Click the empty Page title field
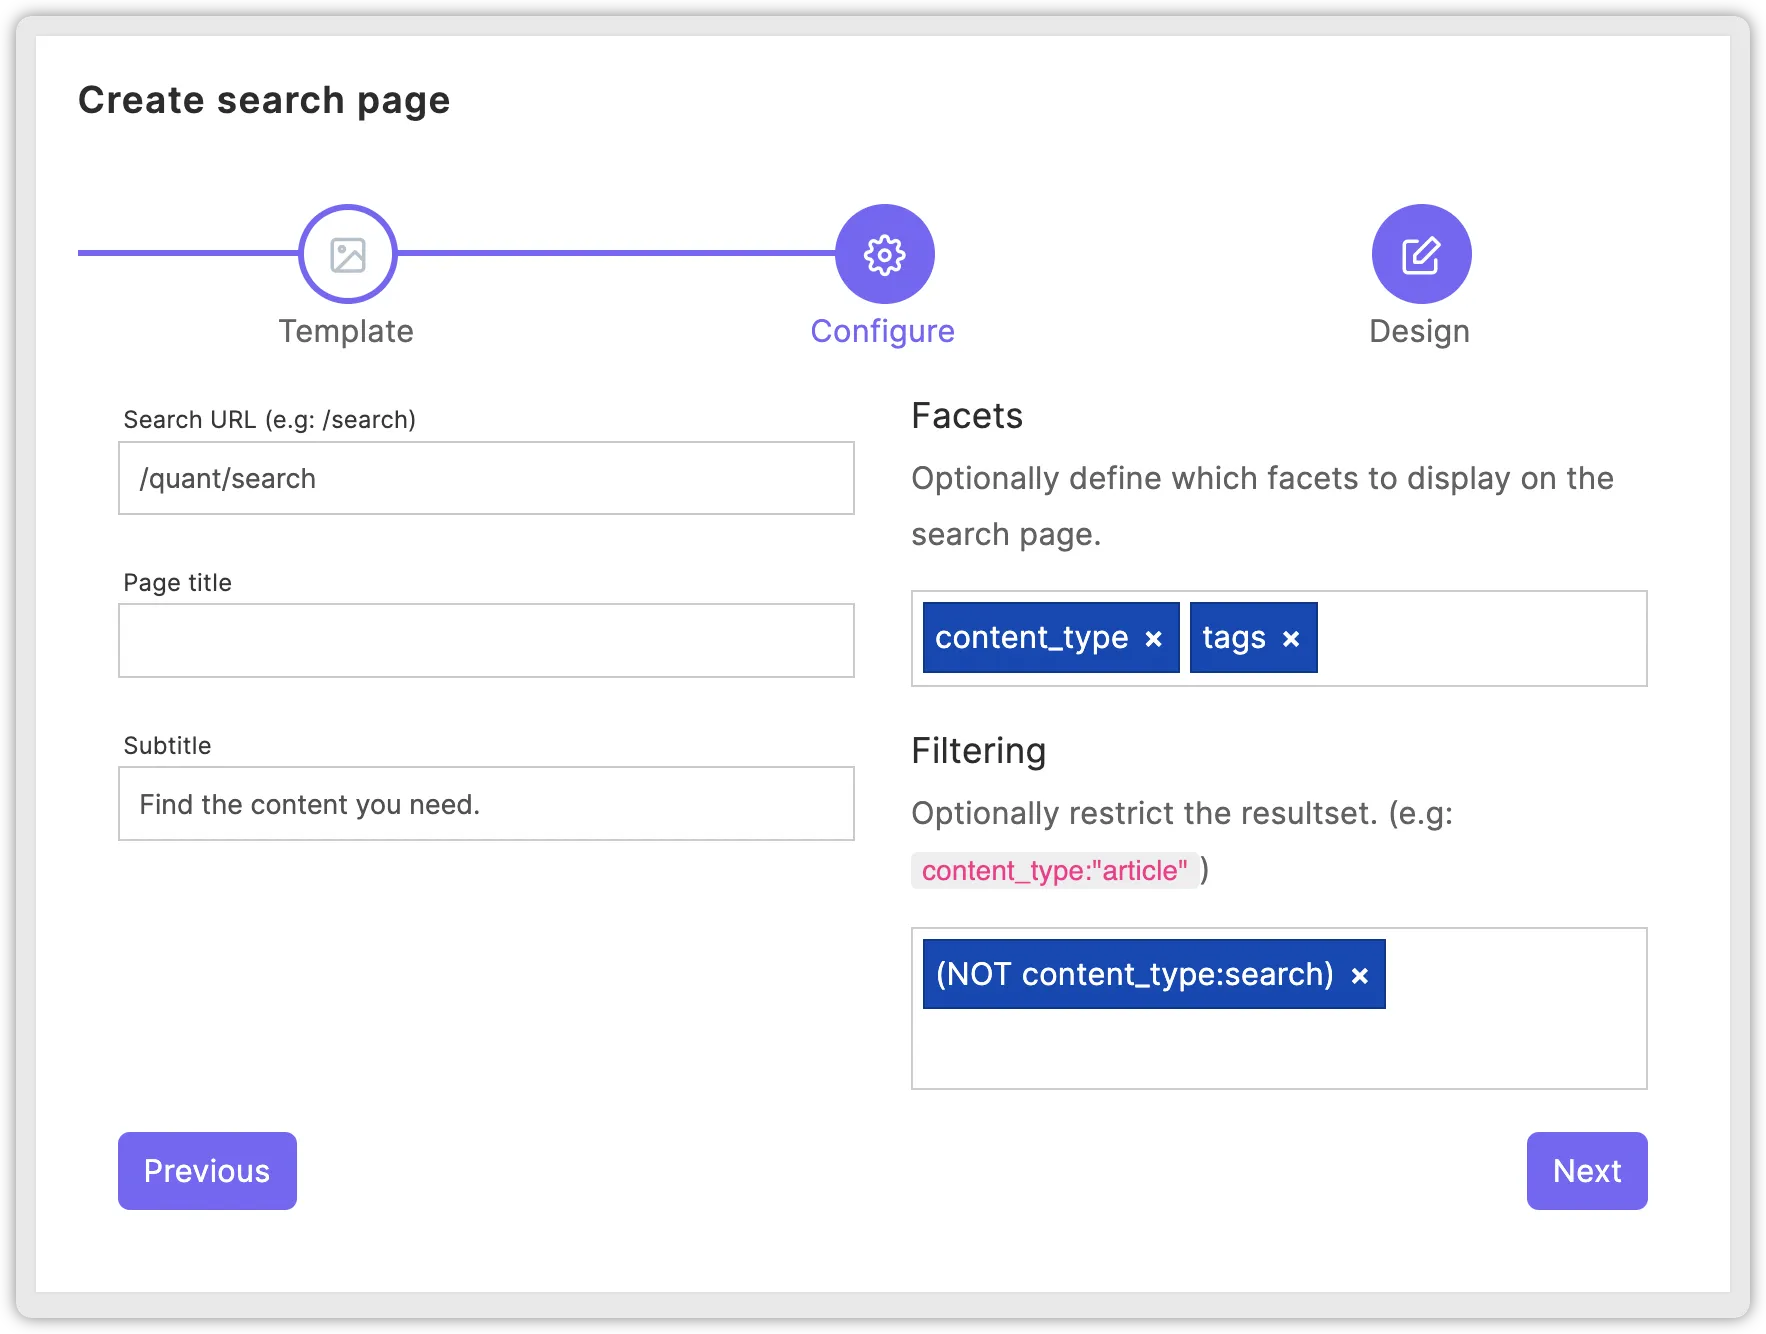Image resolution: width=1766 pixels, height=1334 pixels. tap(486, 640)
